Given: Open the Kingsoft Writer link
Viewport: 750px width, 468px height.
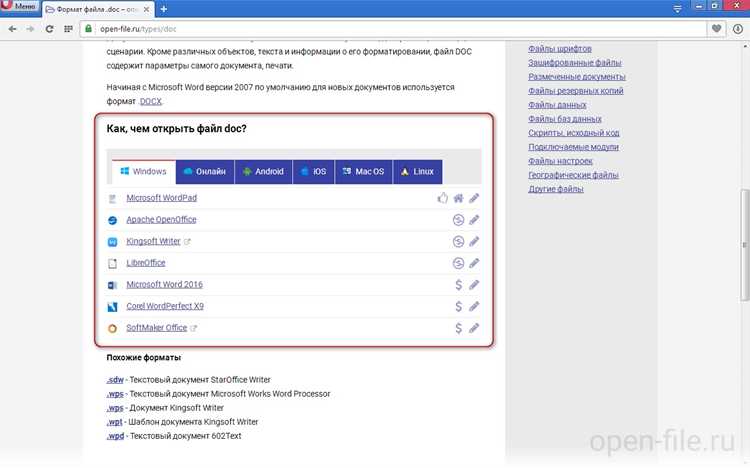Looking at the screenshot, I should click(153, 241).
